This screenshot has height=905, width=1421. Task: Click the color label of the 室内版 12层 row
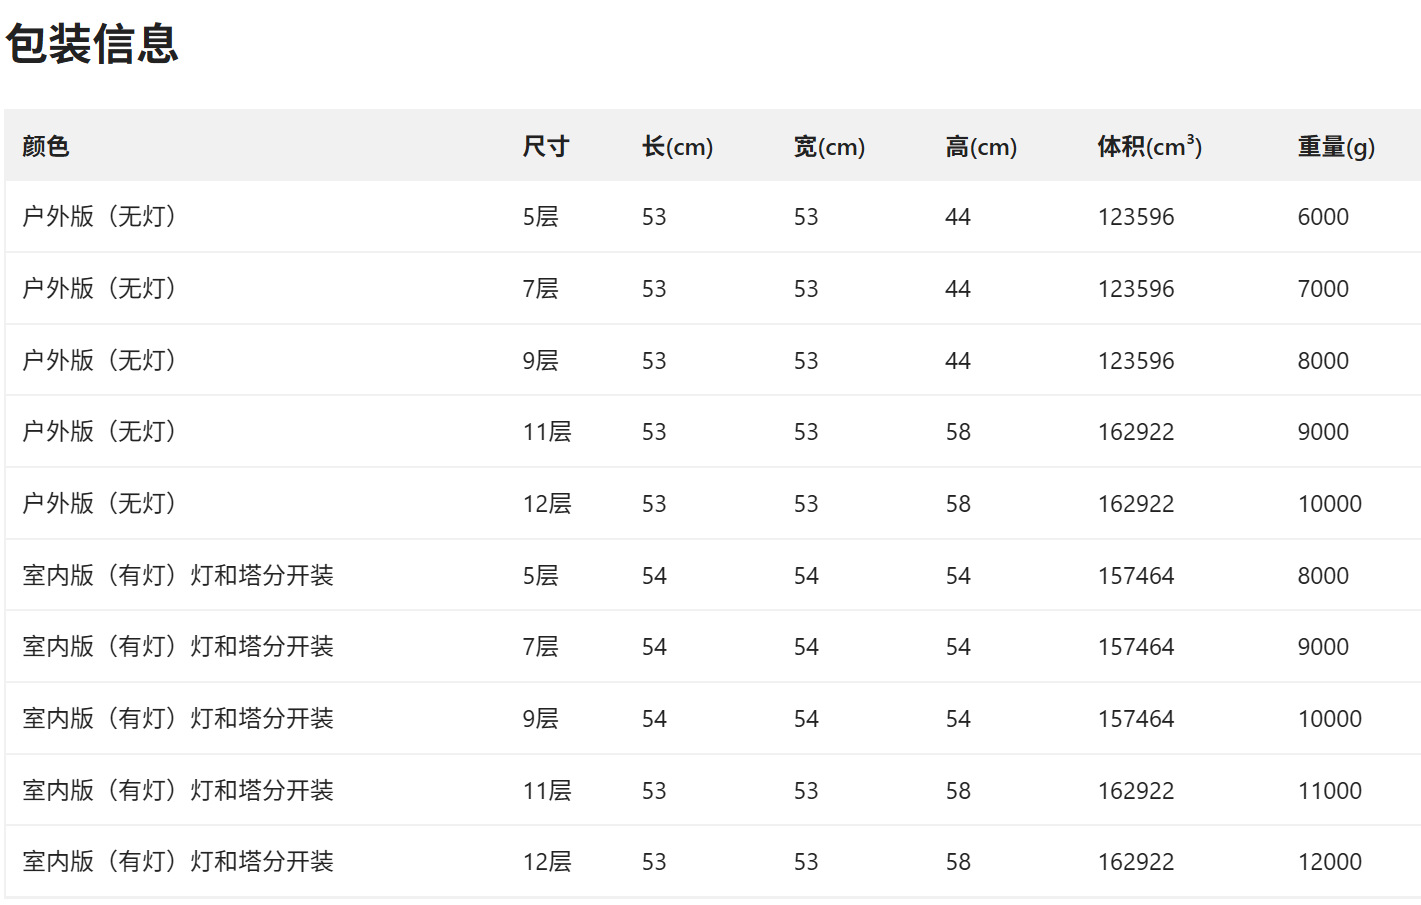point(178,862)
